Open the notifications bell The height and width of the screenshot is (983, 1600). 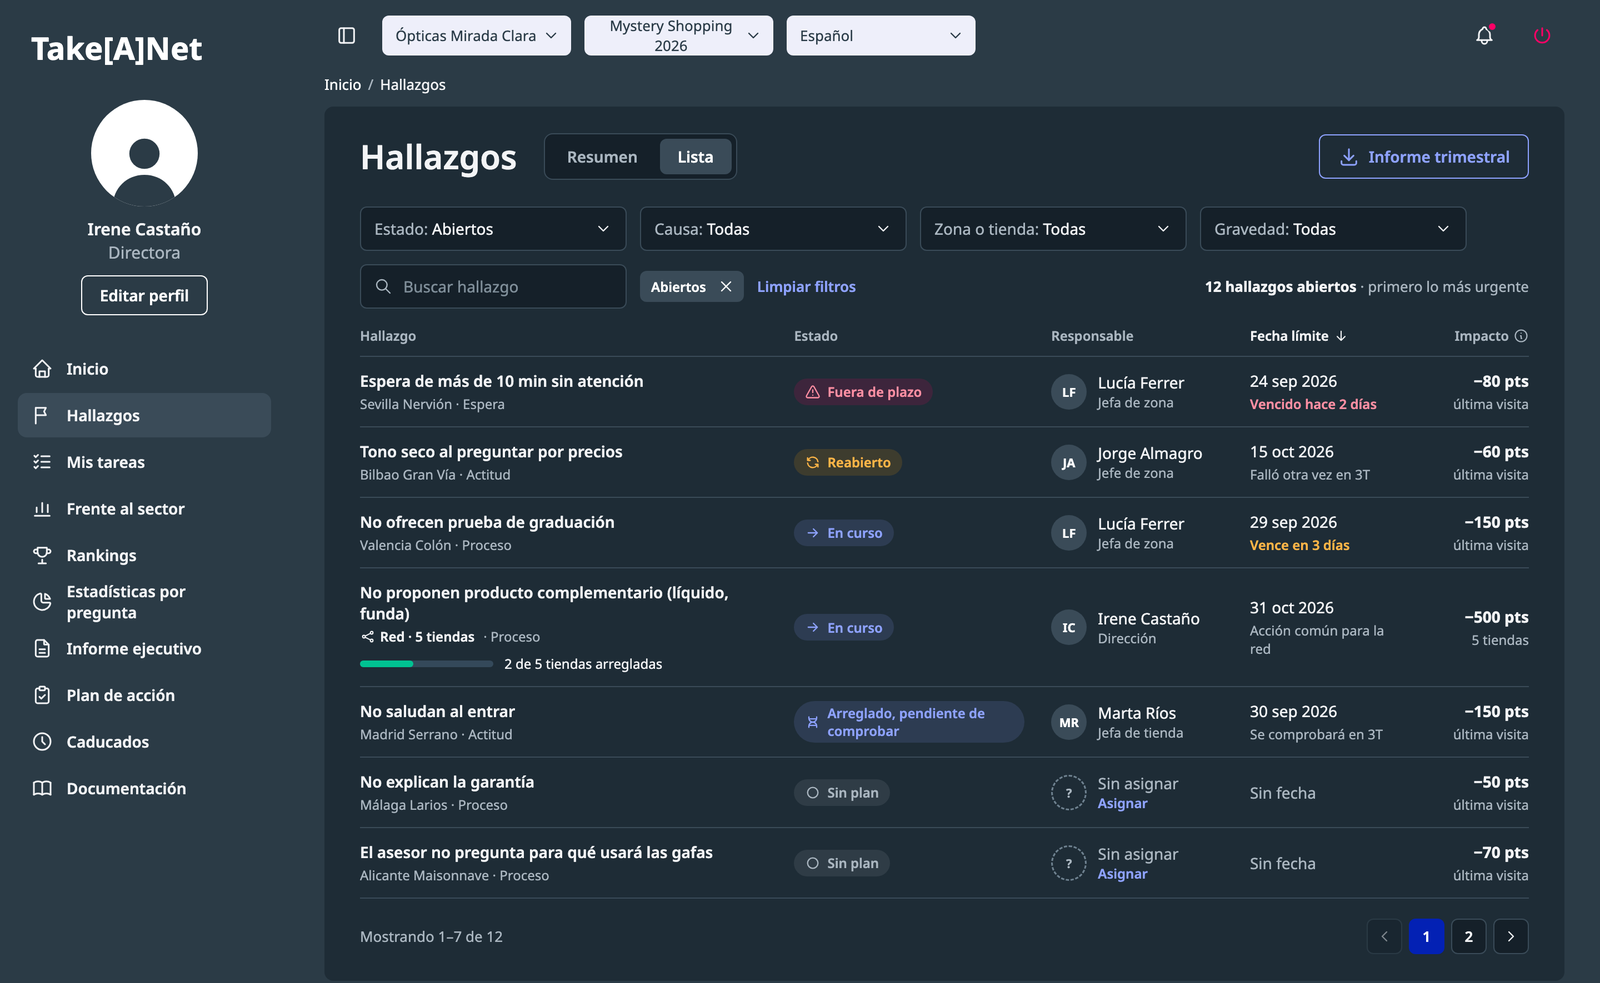tap(1484, 36)
